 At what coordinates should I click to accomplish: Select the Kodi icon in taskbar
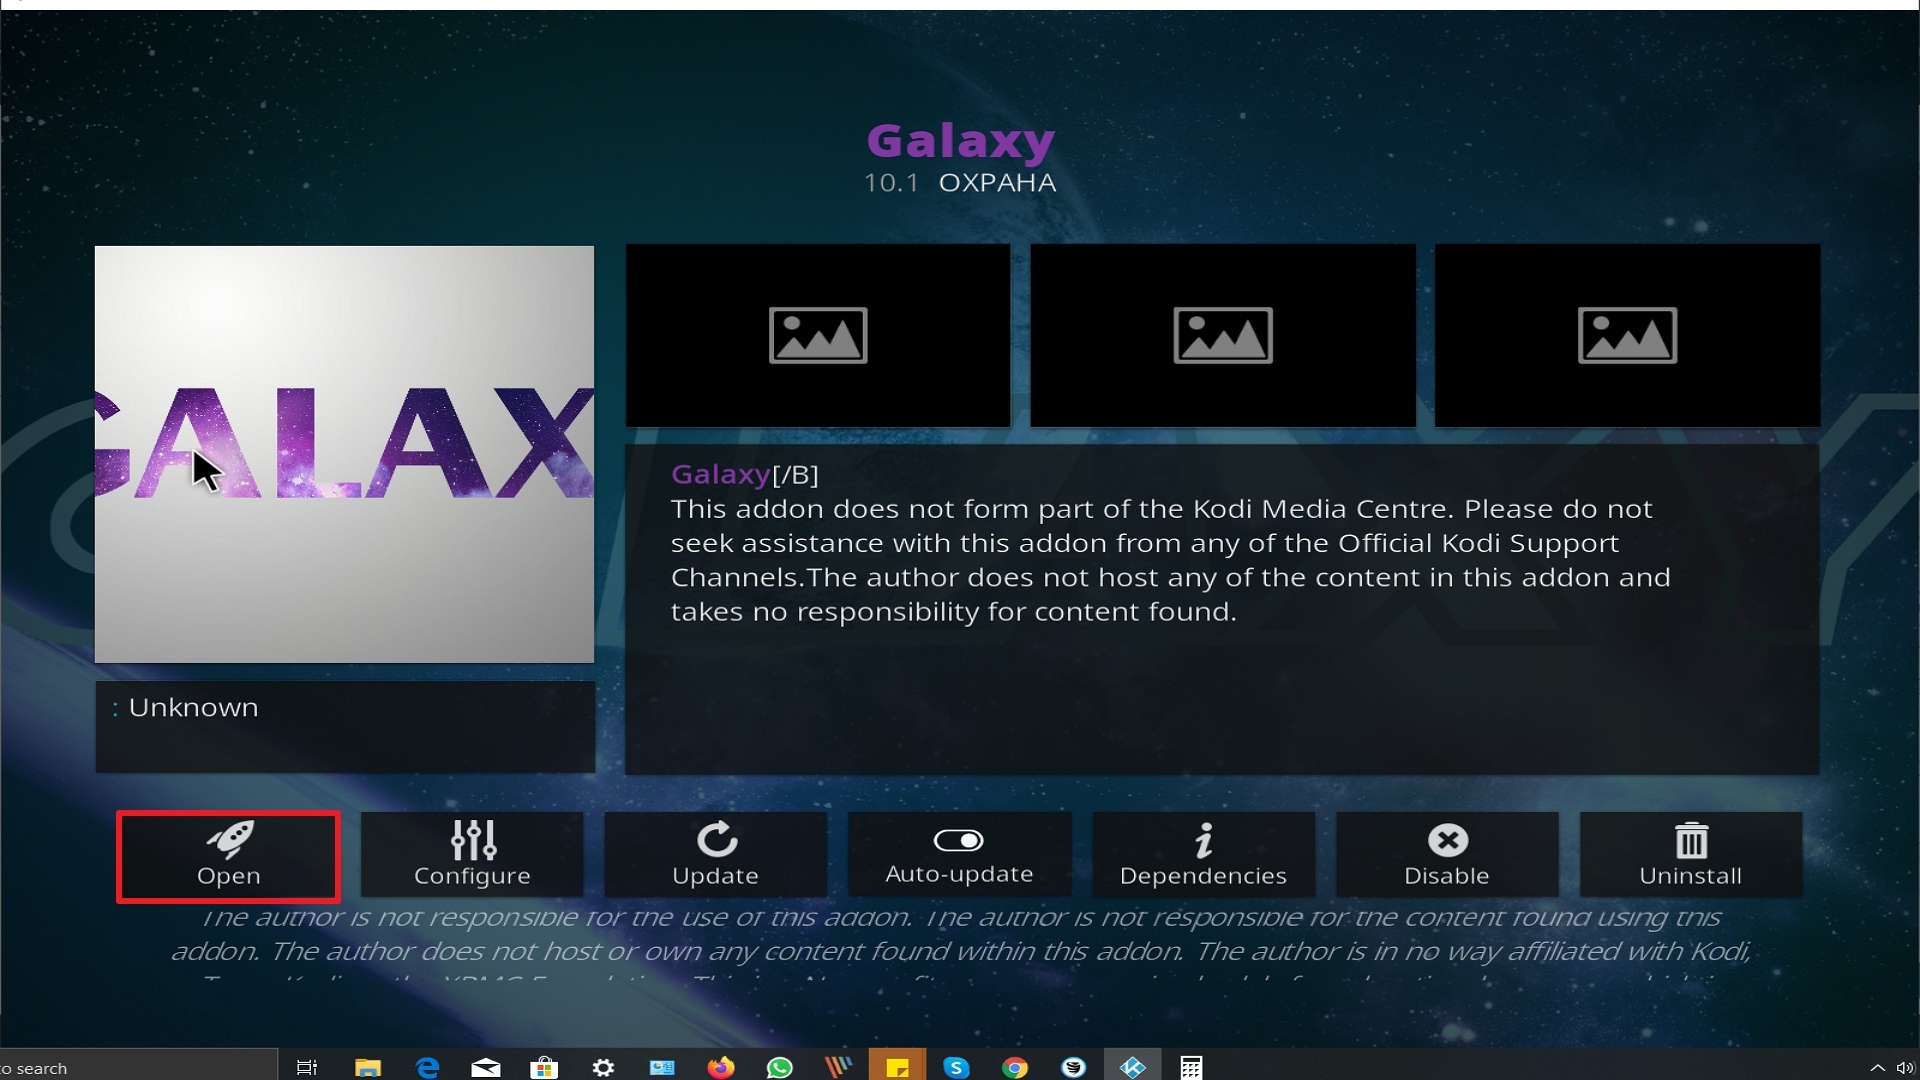click(x=1132, y=1067)
